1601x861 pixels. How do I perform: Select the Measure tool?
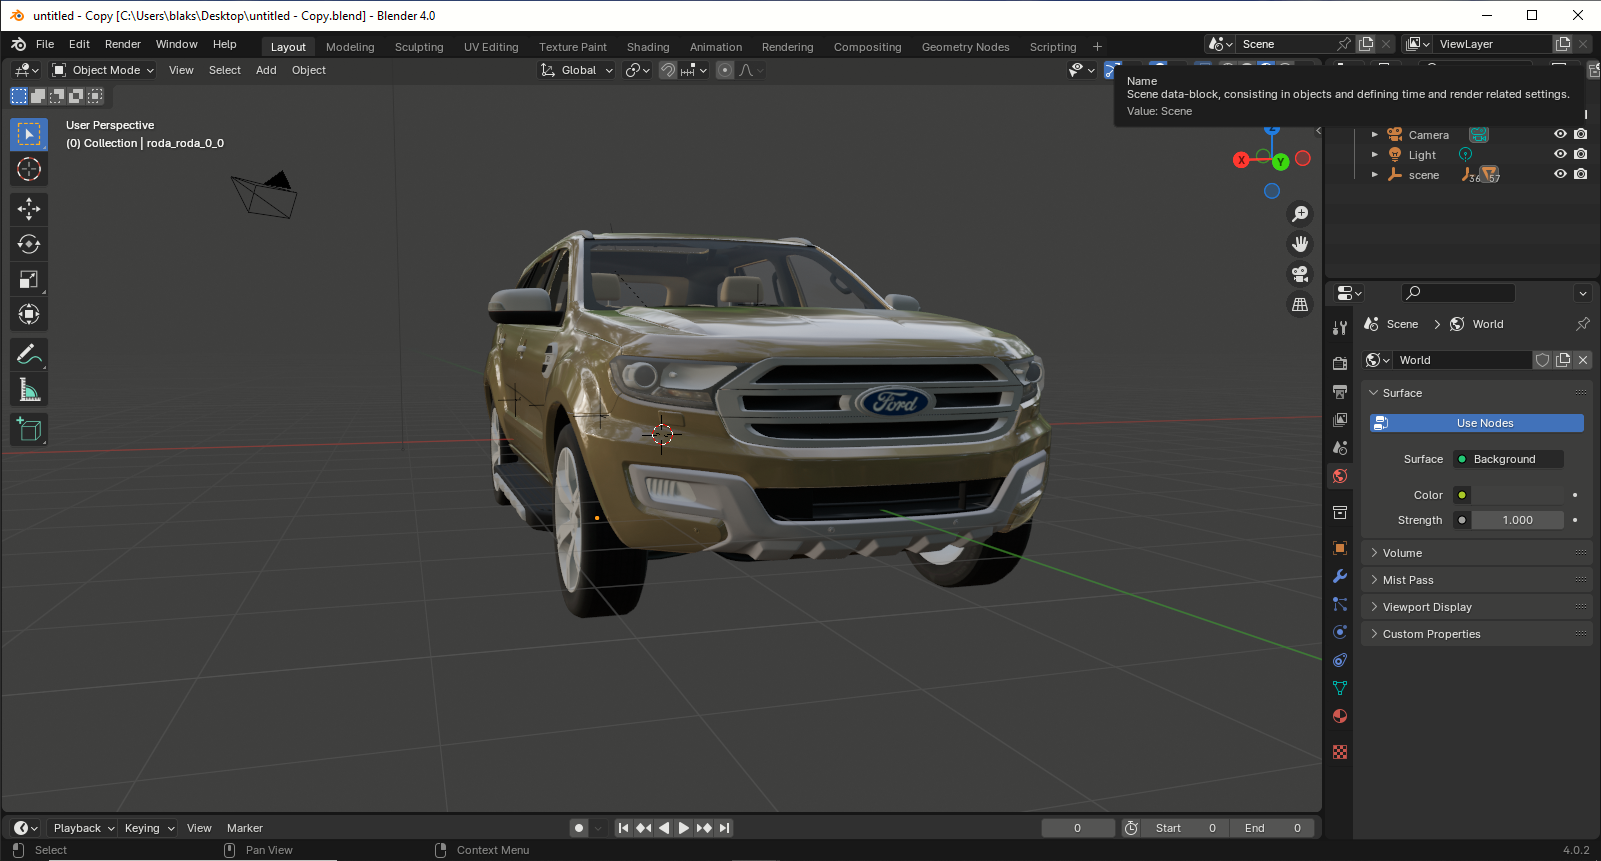pos(29,389)
